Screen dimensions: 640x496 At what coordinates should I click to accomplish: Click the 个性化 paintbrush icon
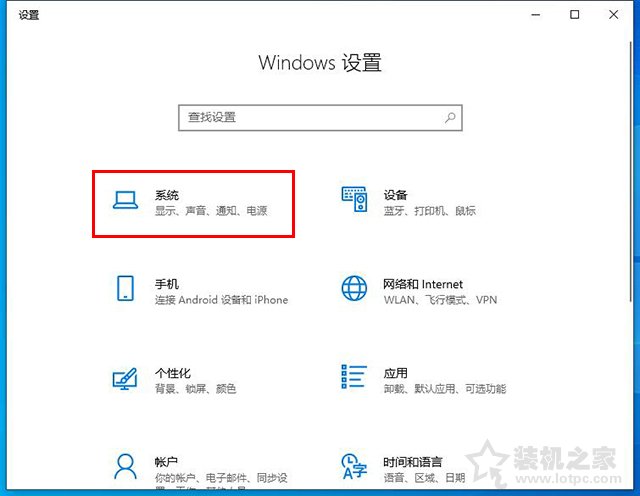pyautogui.click(x=125, y=379)
